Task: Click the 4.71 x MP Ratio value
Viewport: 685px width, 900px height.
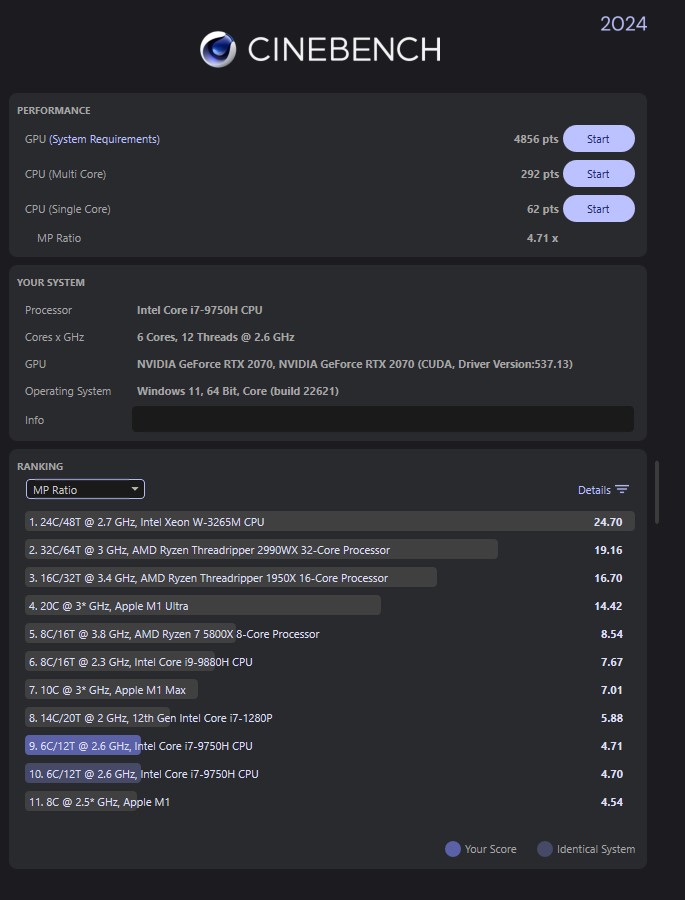Action: coord(542,238)
